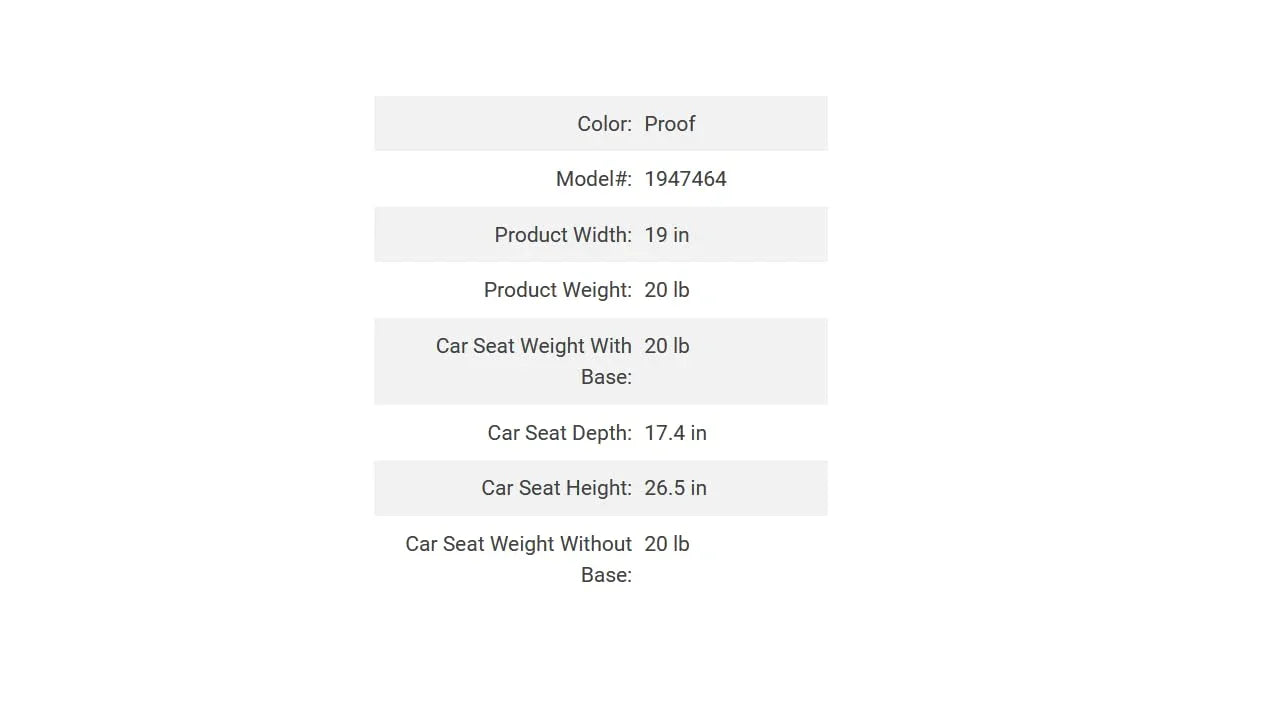Click the "Product Width:" label

pos(562,235)
